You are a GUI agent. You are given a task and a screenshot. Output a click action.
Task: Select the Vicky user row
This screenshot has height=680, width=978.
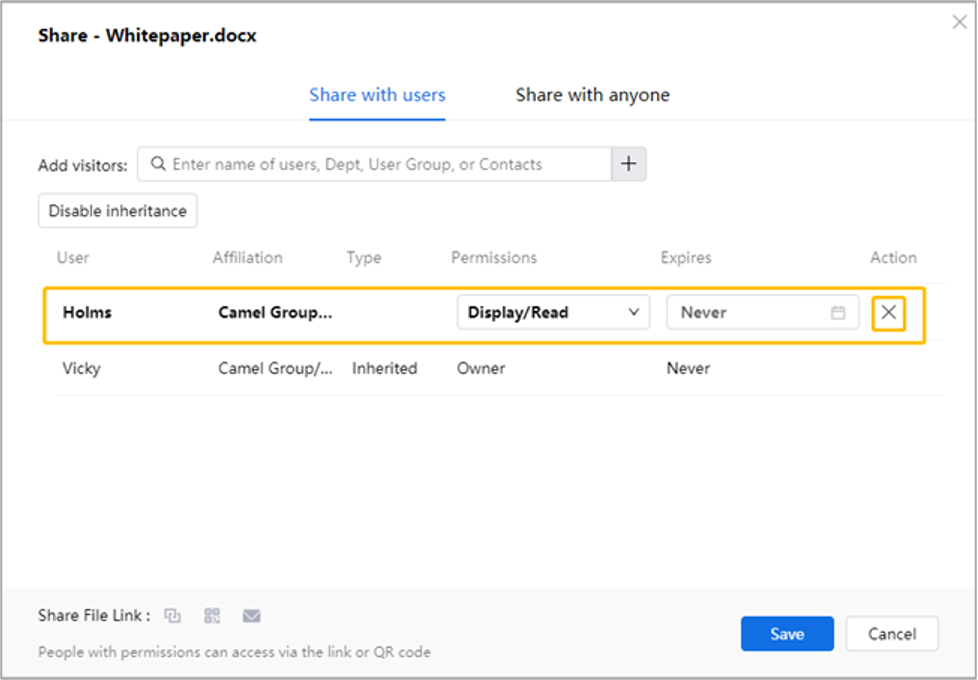click(82, 368)
